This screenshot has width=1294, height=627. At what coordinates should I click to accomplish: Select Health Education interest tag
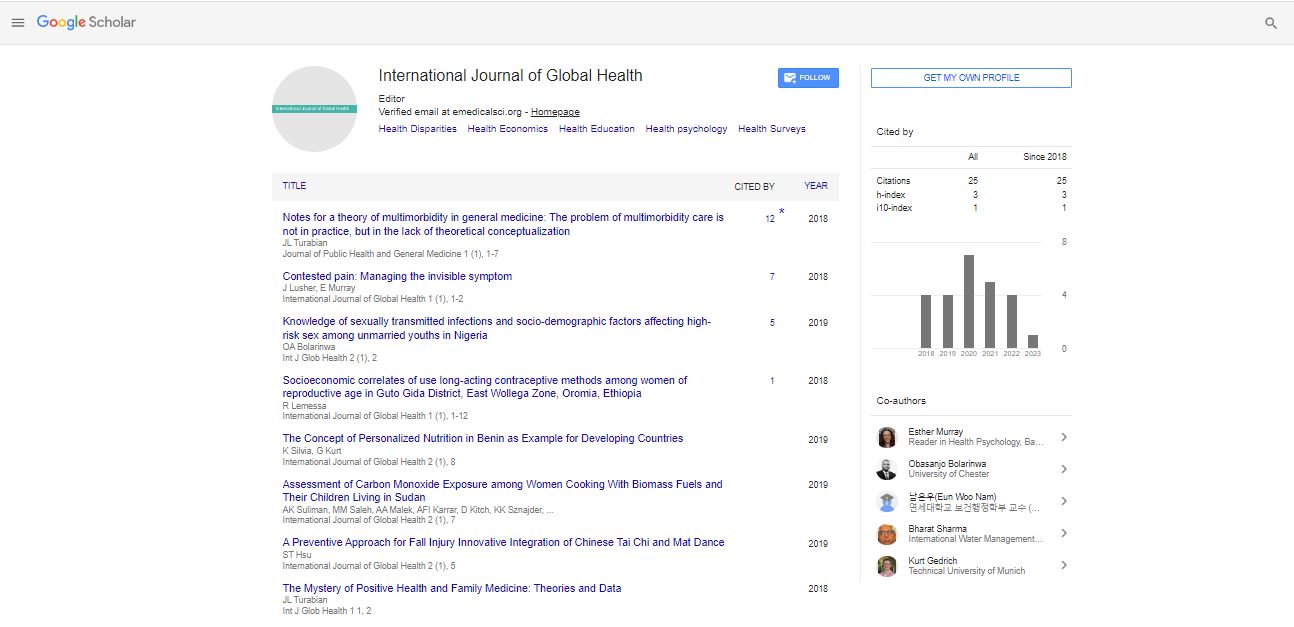coord(597,129)
